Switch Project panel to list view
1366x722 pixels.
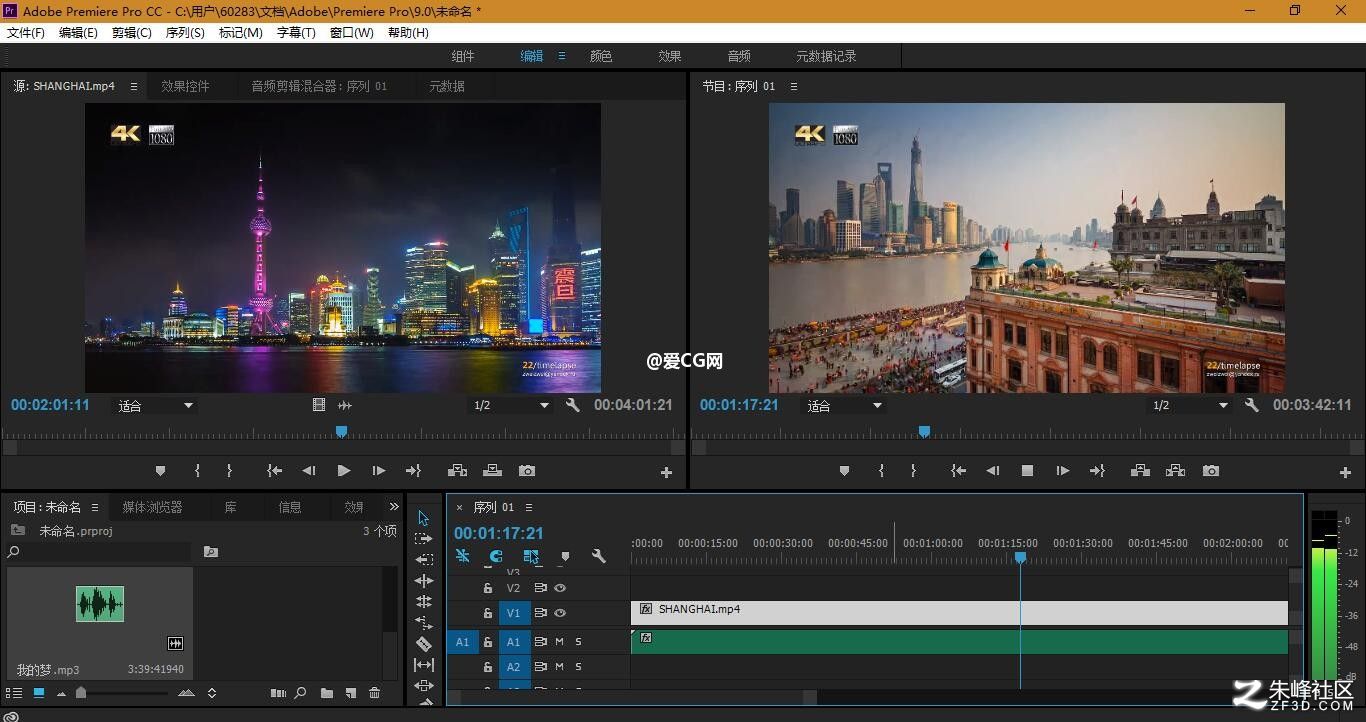click(14, 693)
